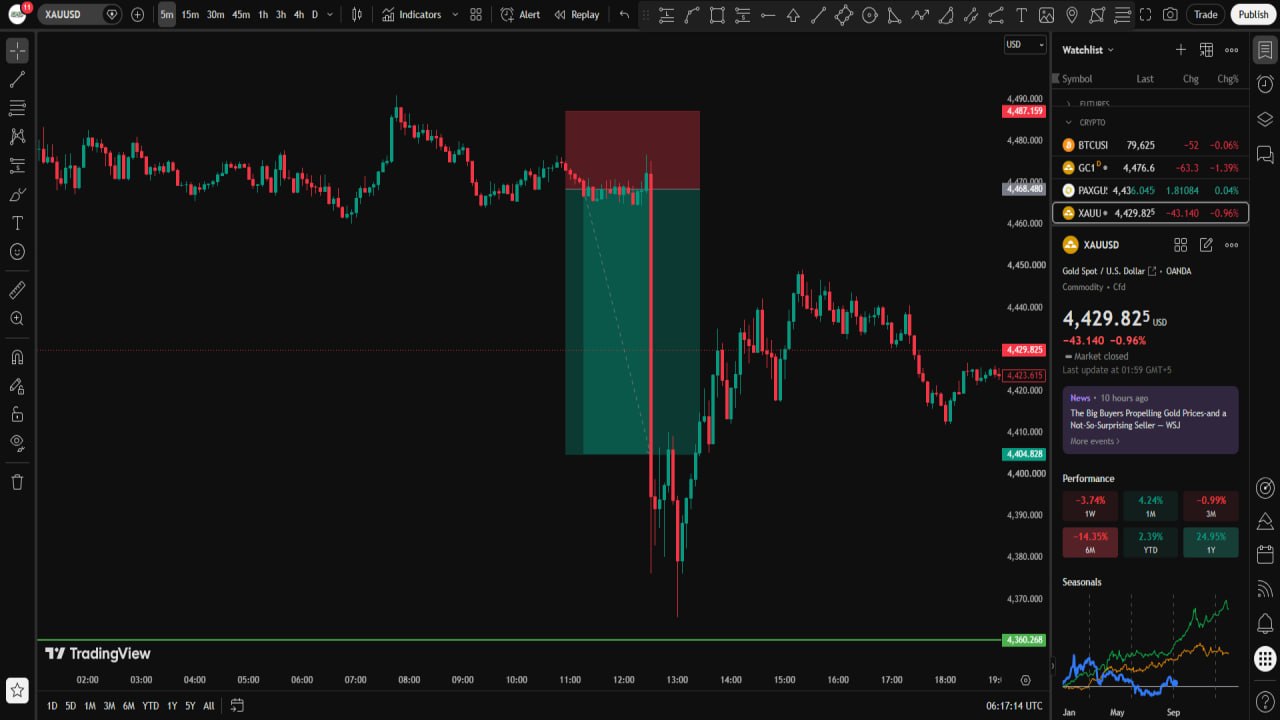
Task: Start bar Replay mode
Action: click(577, 15)
